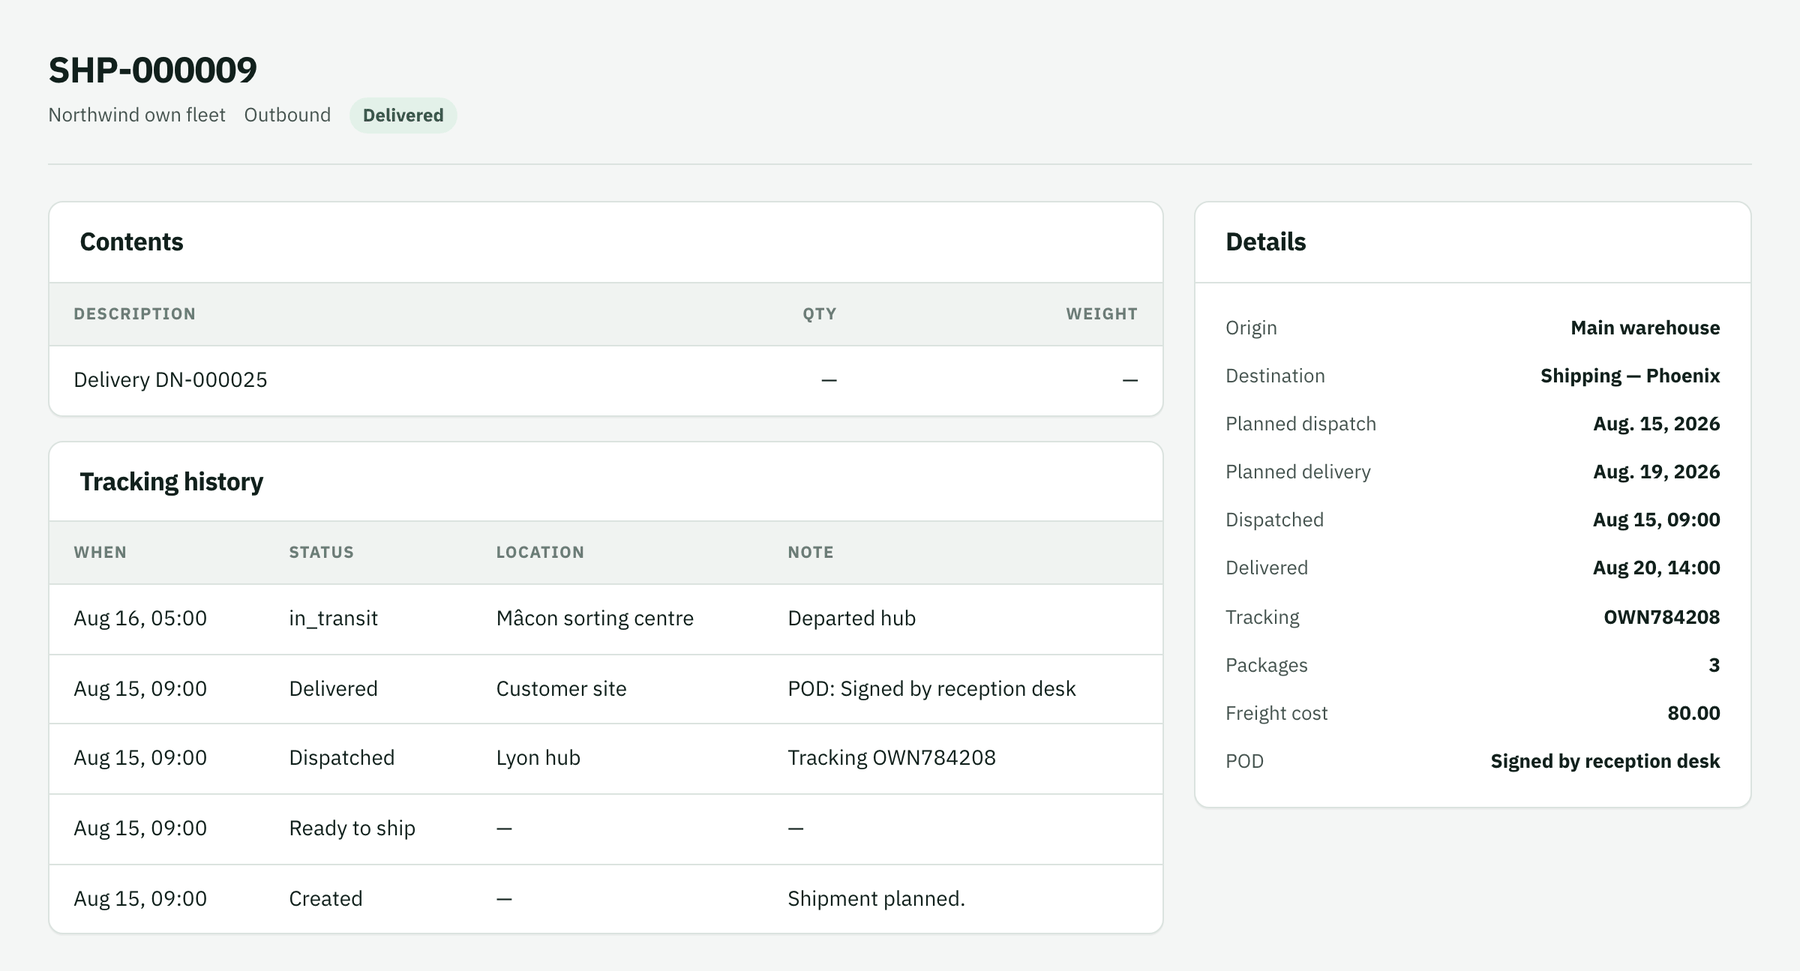Click the WHEN column header in tracking history
The image size is (1800, 971).
100,552
